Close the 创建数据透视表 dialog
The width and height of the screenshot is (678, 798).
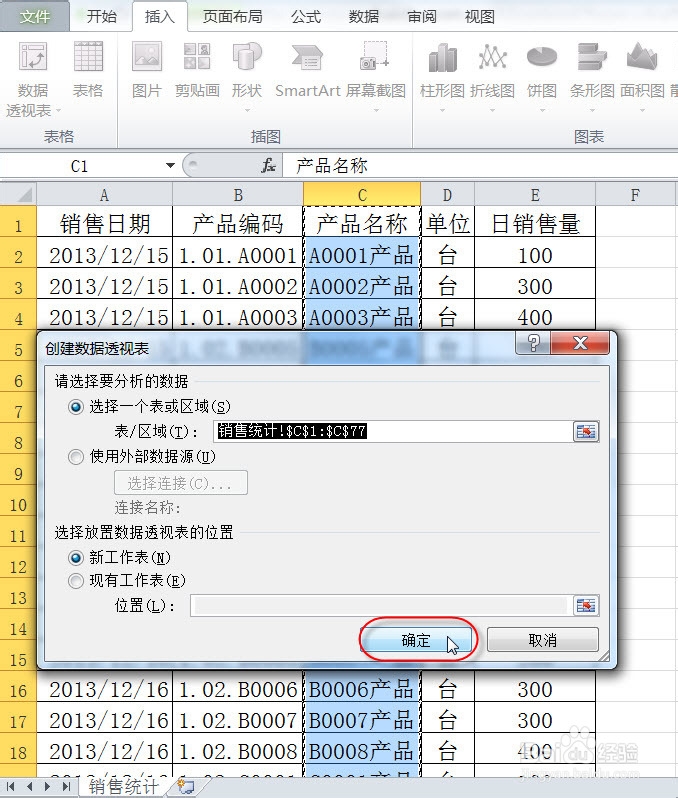click(580, 343)
